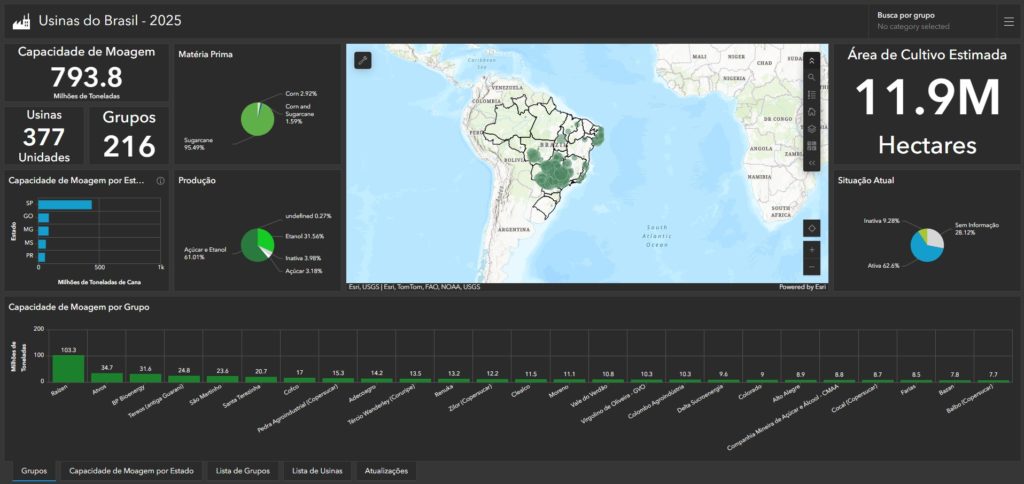Click the locate / compass button on map
The image size is (1024, 484).
(x=812, y=228)
